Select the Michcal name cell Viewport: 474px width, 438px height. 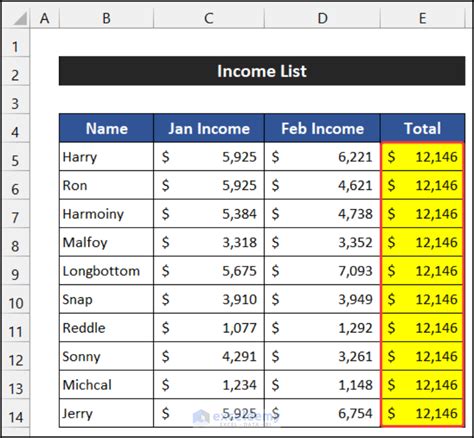tap(106, 385)
